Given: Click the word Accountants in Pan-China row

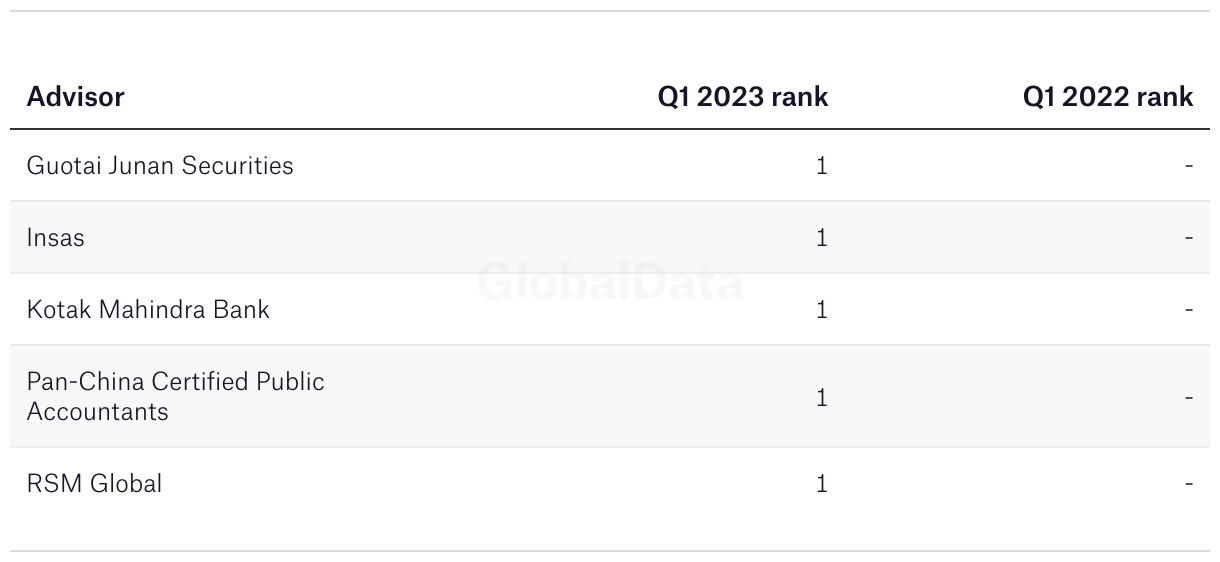Looking at the screenshot, I should (98, 412).
